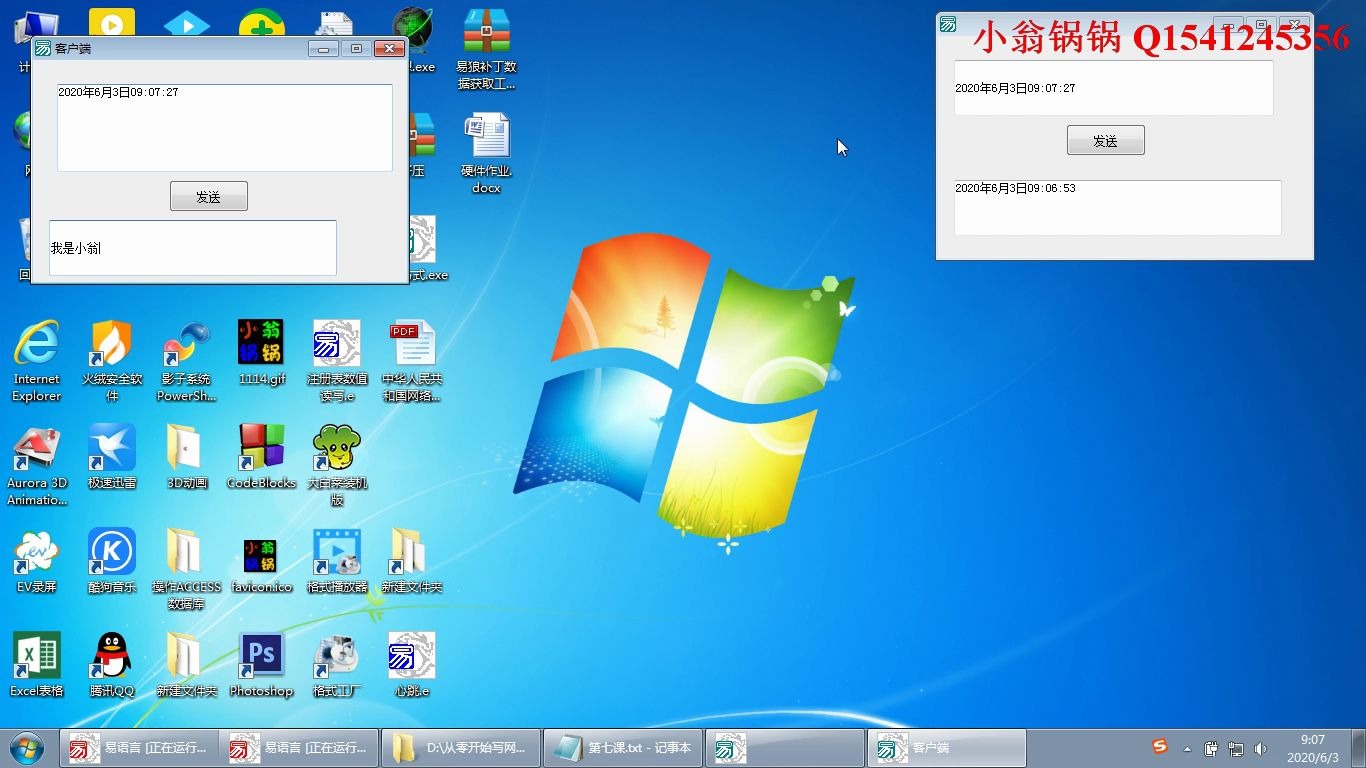Click top-right window box showing 09:06:53
The height and width of the screenshot is (768, 1366).
(1118, 208)
